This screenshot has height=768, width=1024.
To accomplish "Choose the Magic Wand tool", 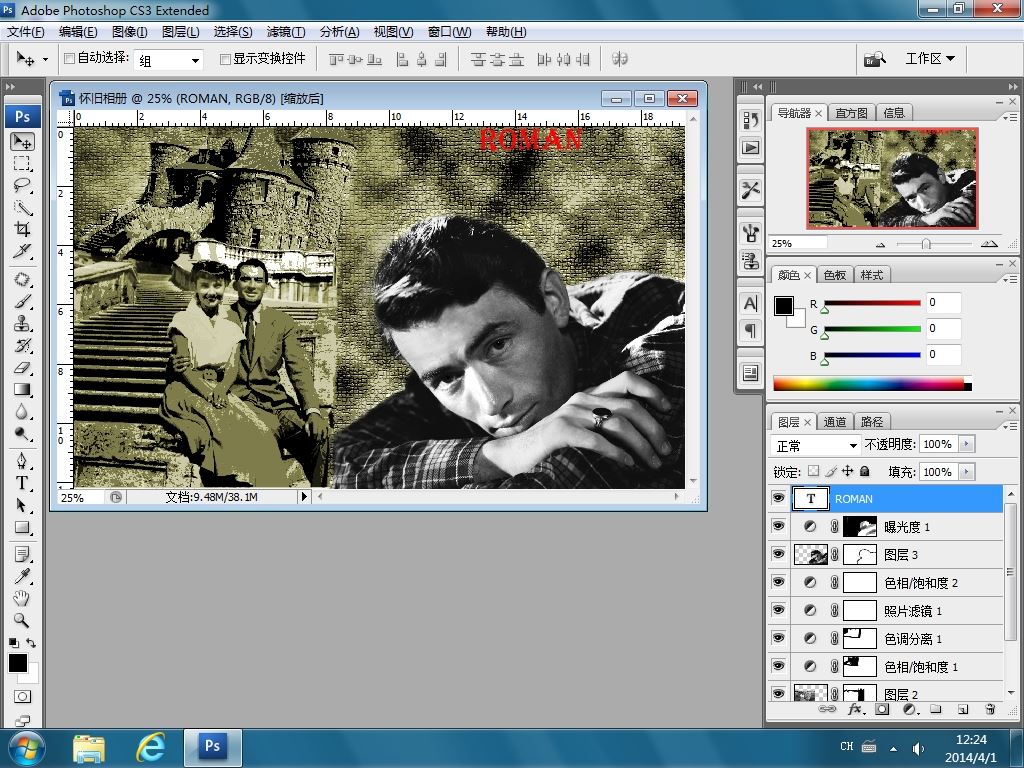I will (x=22, y=207).
